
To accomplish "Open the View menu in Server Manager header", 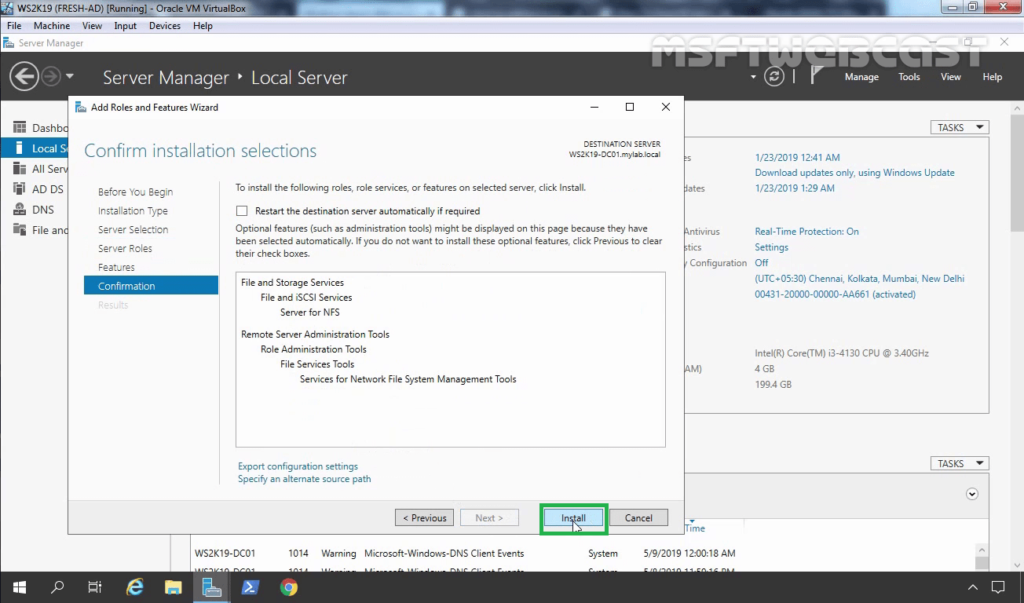I will click(950, 77).
